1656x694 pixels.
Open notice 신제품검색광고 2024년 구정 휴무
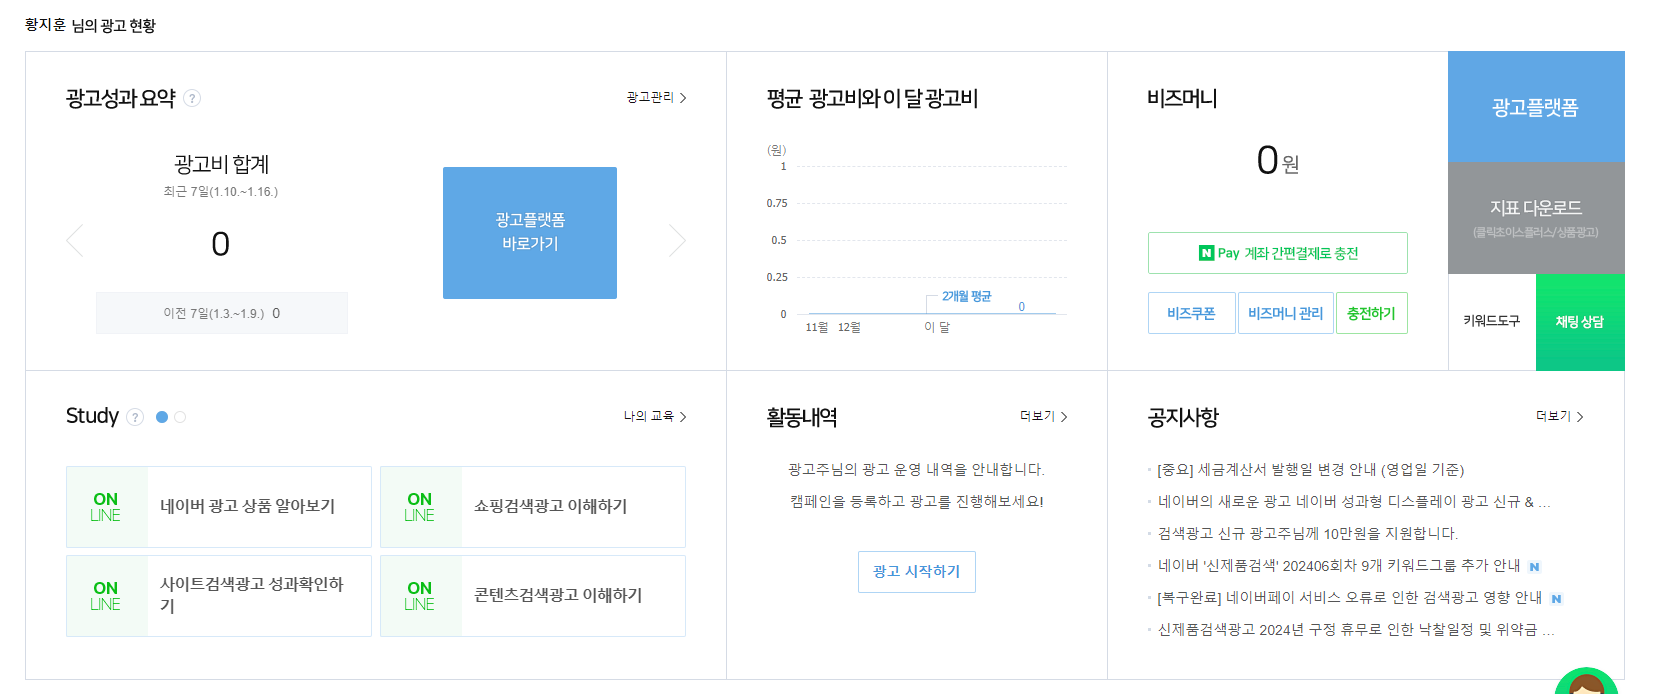(1356, 630)
